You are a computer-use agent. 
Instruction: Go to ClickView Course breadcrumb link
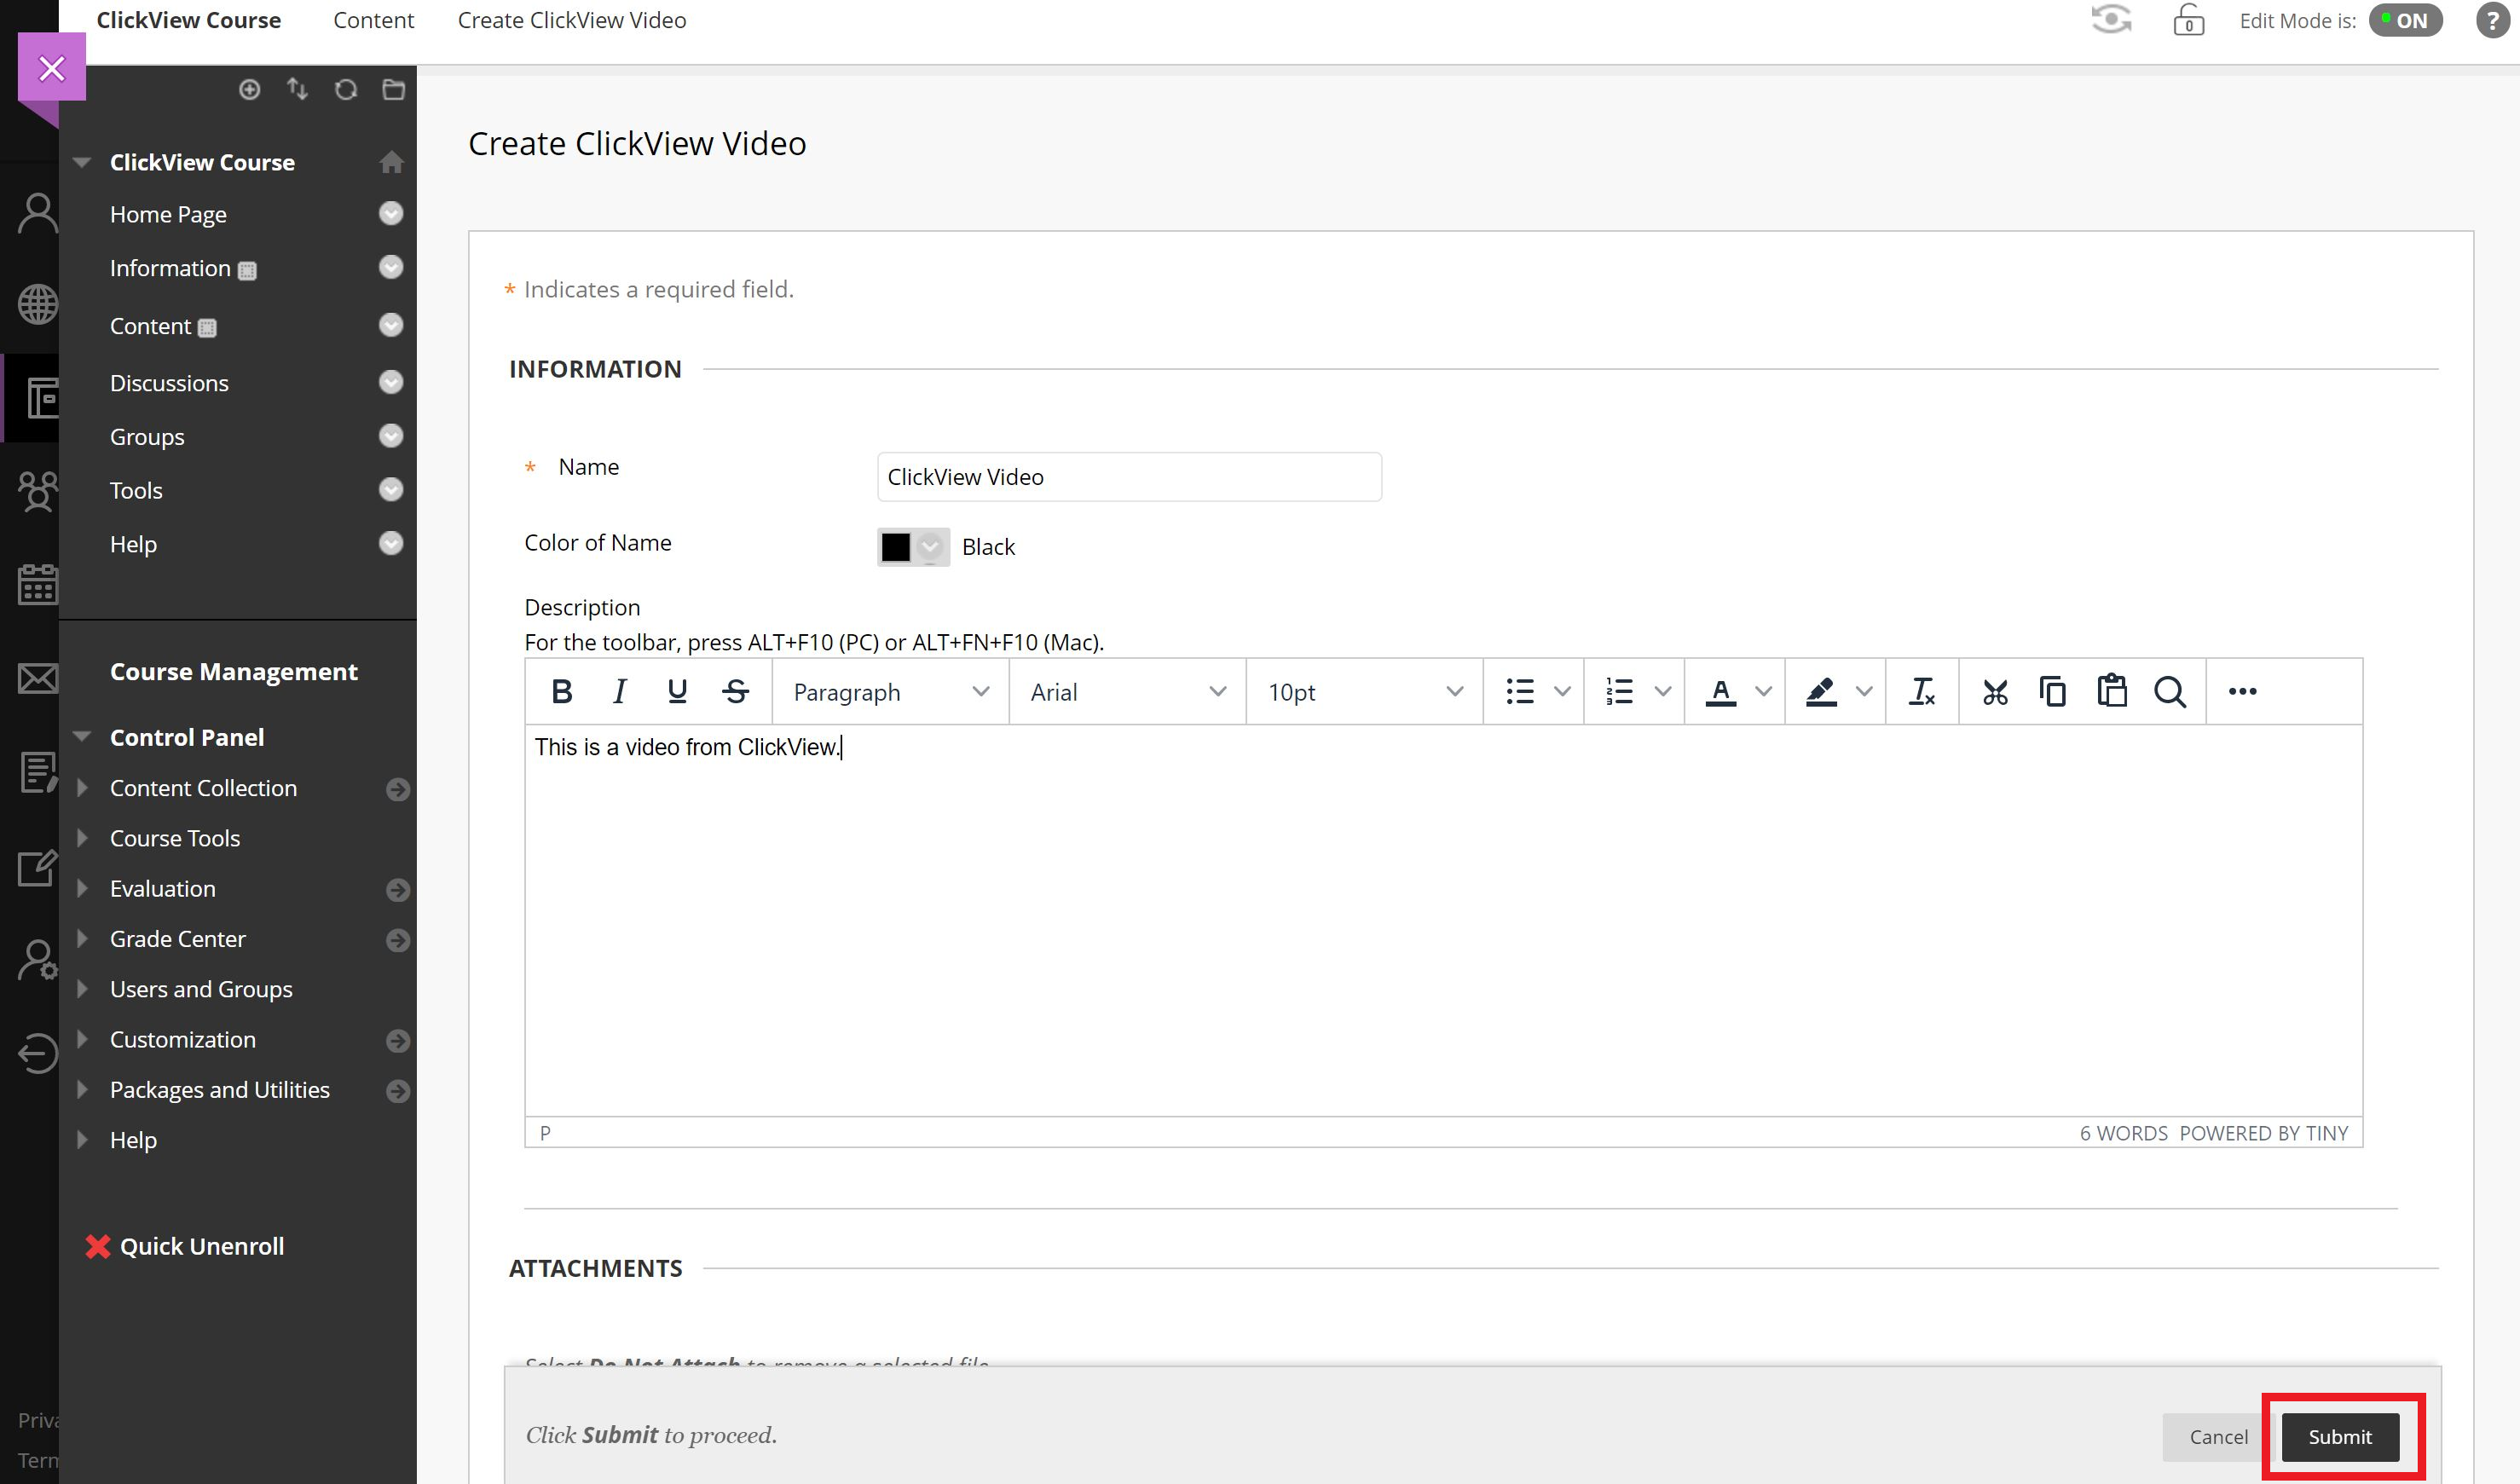click(x=188, y=20)
